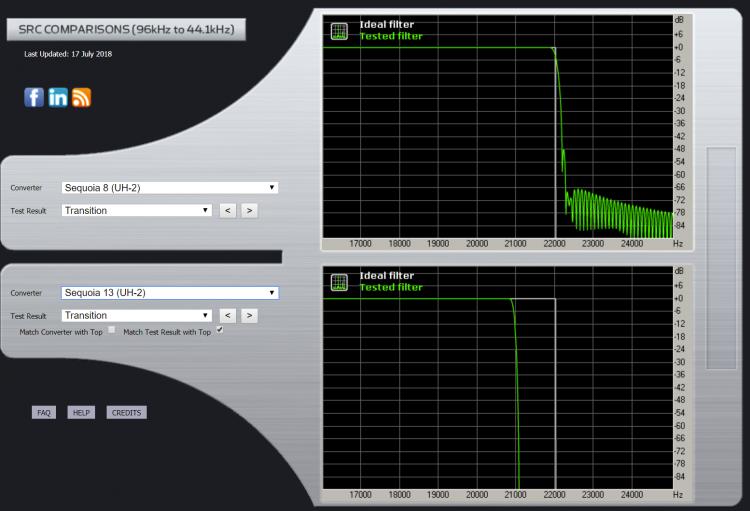This screenshot has height=511, width=750.
Task: Go to previous test result for bottom converter
Action: tap(228, 315)
